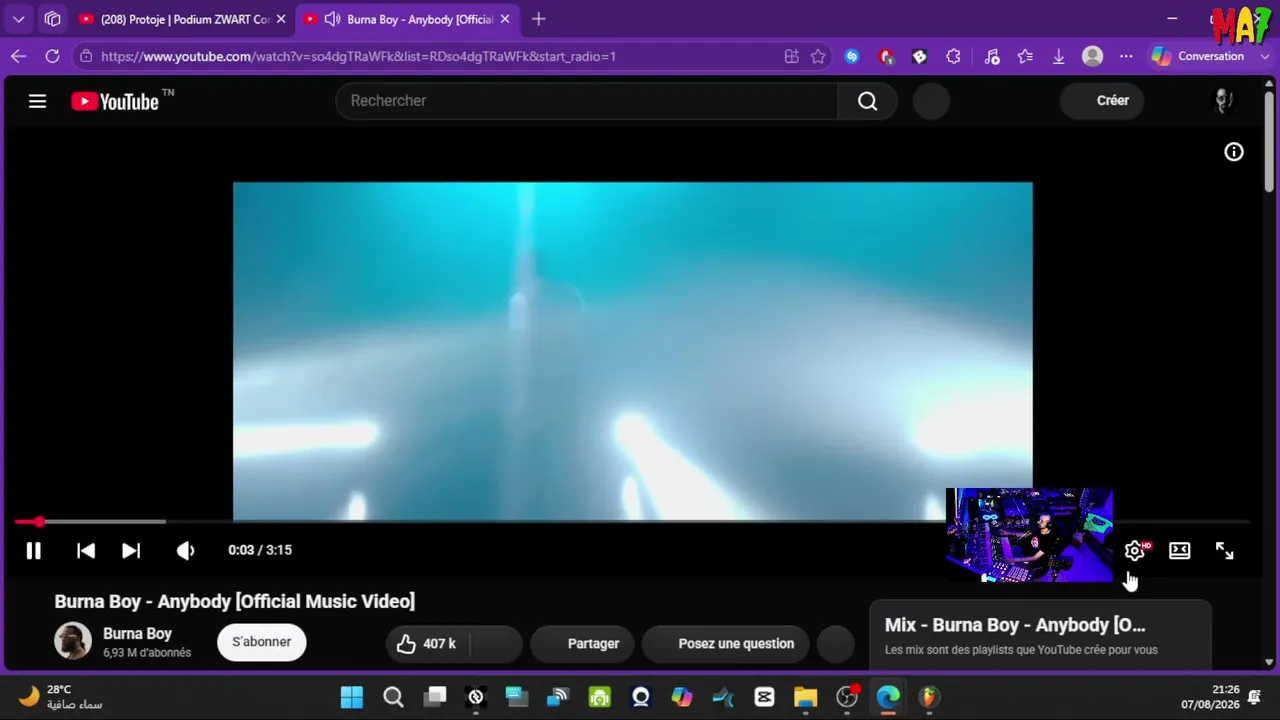Close the Burna Boy - Anybody tab
1280x720 pixels.
tap(505, 19)
